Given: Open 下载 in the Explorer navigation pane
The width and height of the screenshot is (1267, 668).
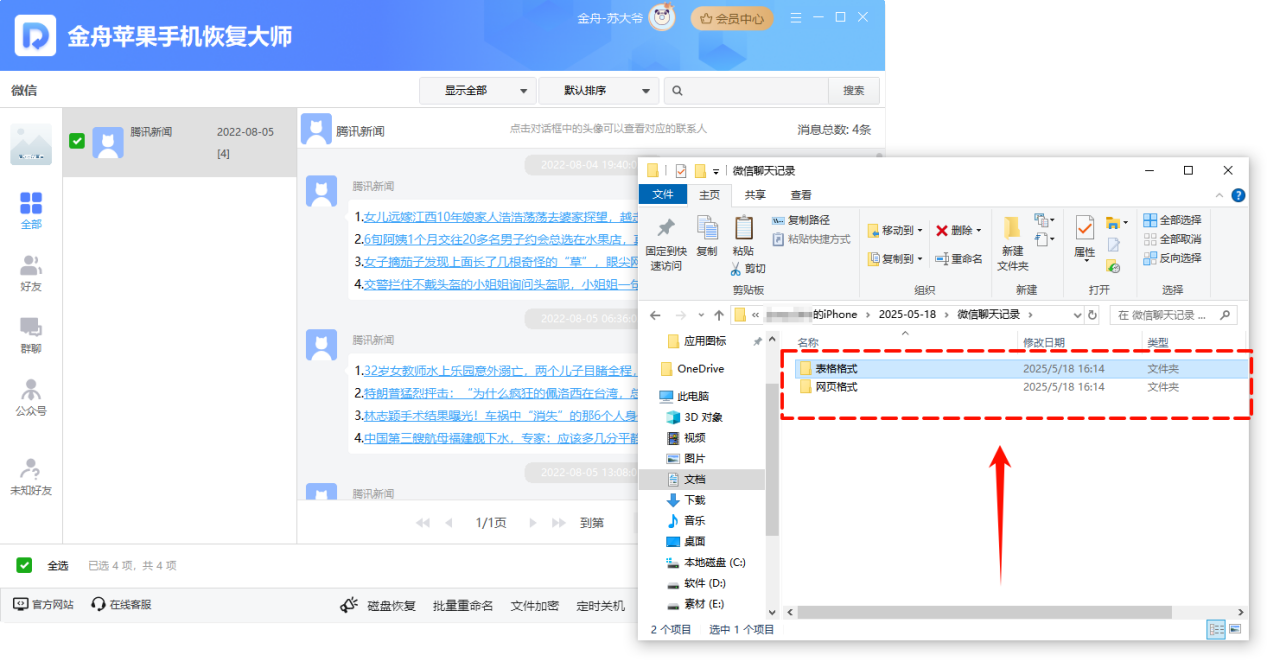Looking at the screenshot, I should click(x=686, y=500).
